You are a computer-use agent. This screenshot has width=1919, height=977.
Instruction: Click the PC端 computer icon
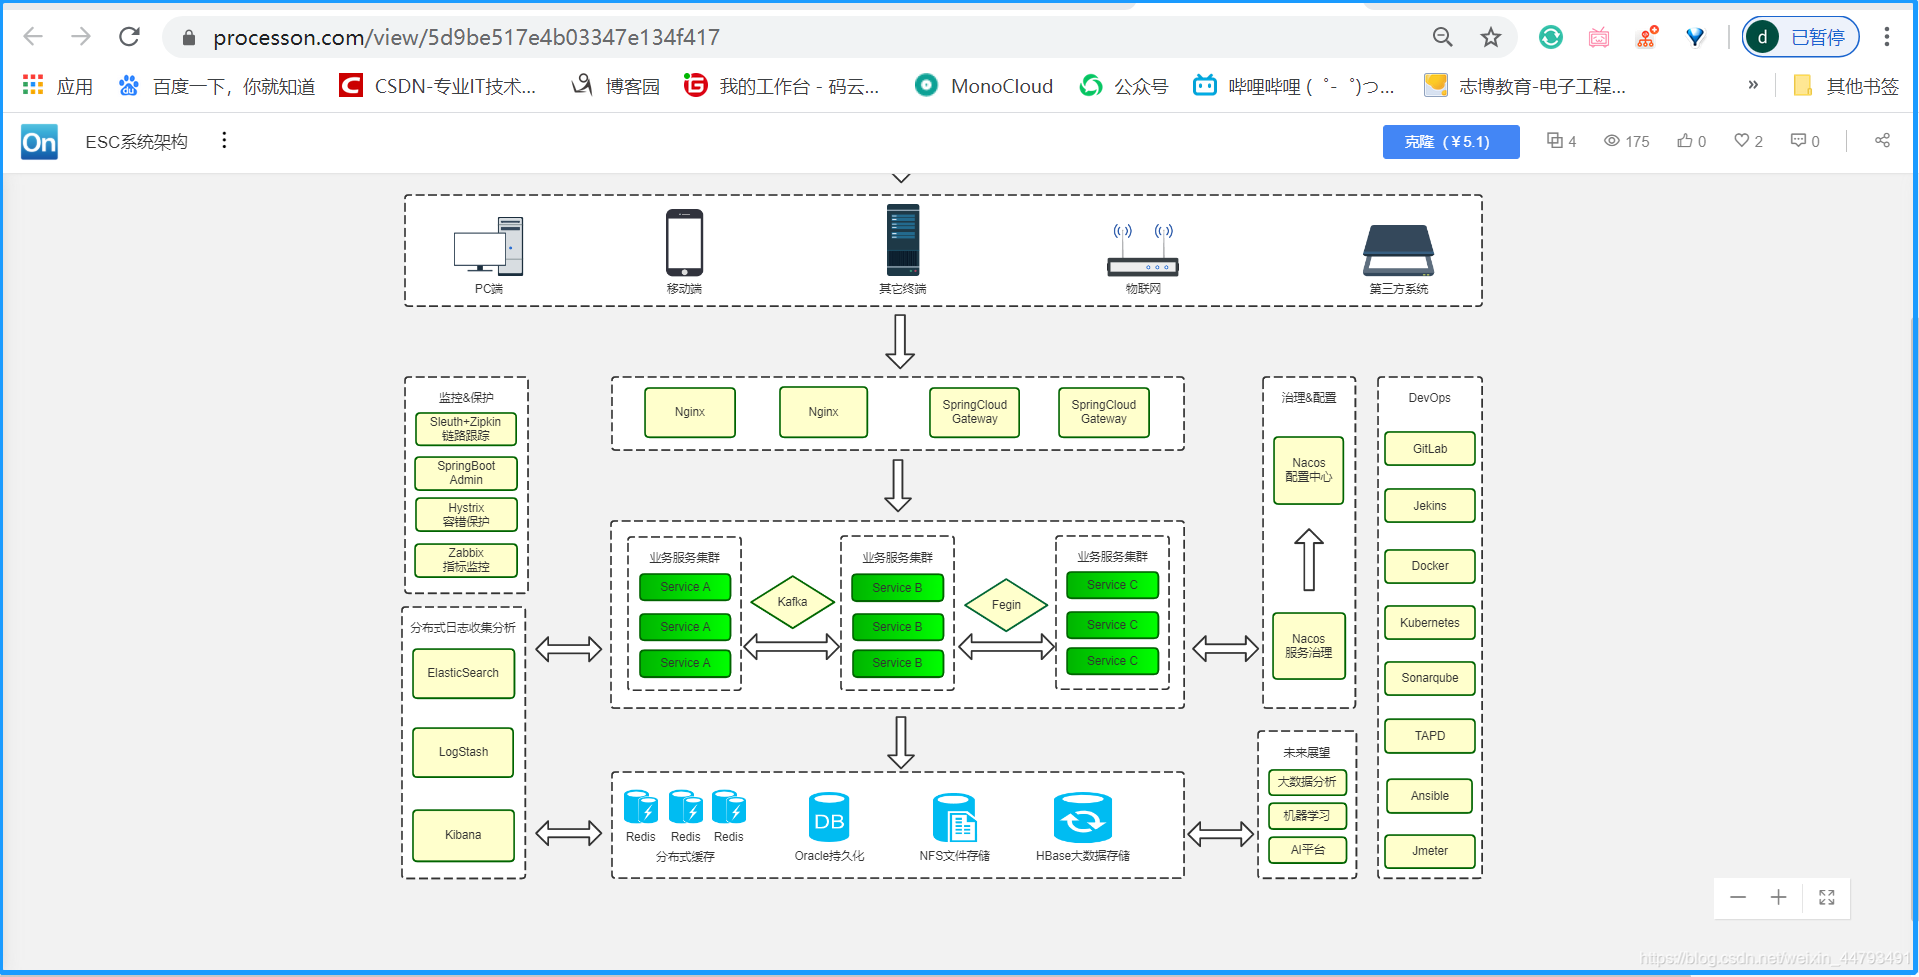click(489, 246)
